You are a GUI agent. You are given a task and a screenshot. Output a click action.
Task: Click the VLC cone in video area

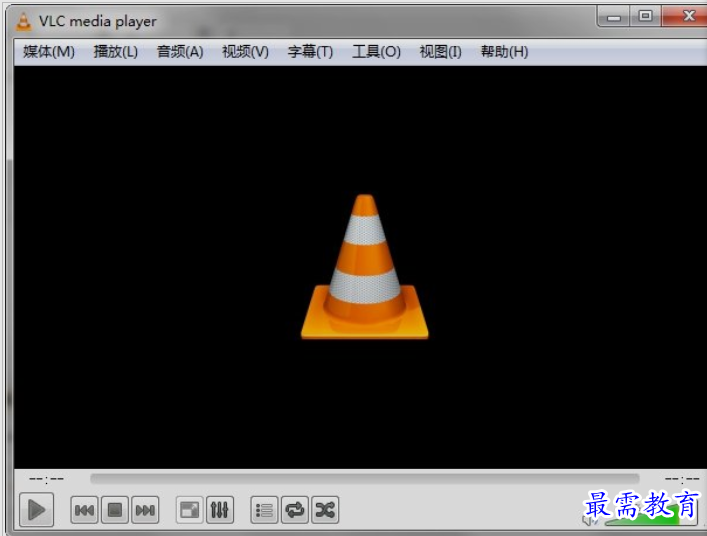[x=364, y=267]
